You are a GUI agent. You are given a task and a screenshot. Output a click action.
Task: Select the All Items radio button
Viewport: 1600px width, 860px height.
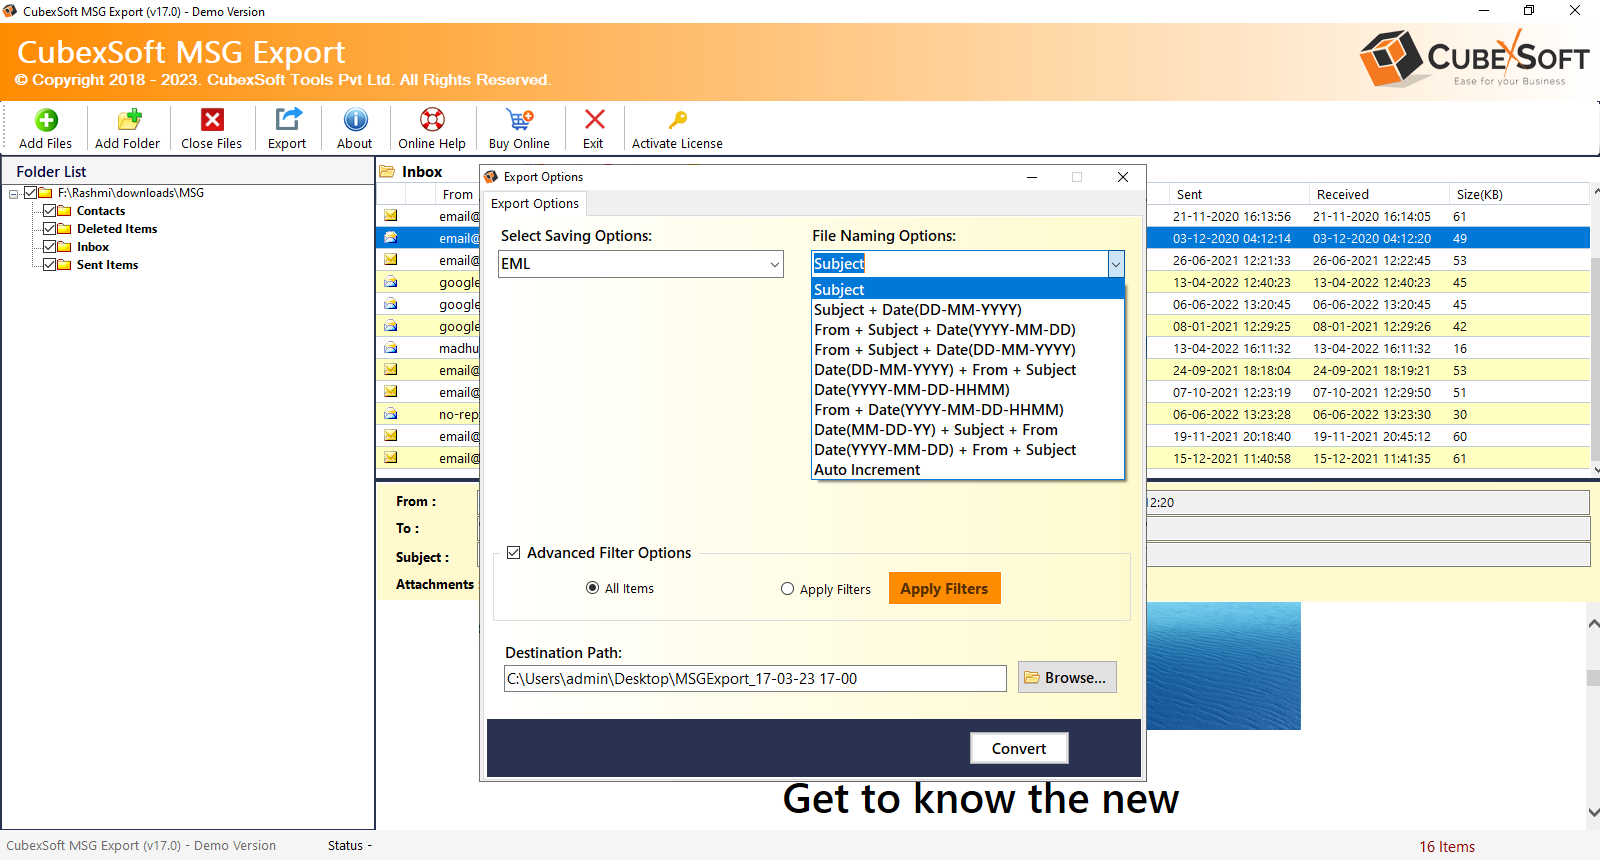click(592, 588)
